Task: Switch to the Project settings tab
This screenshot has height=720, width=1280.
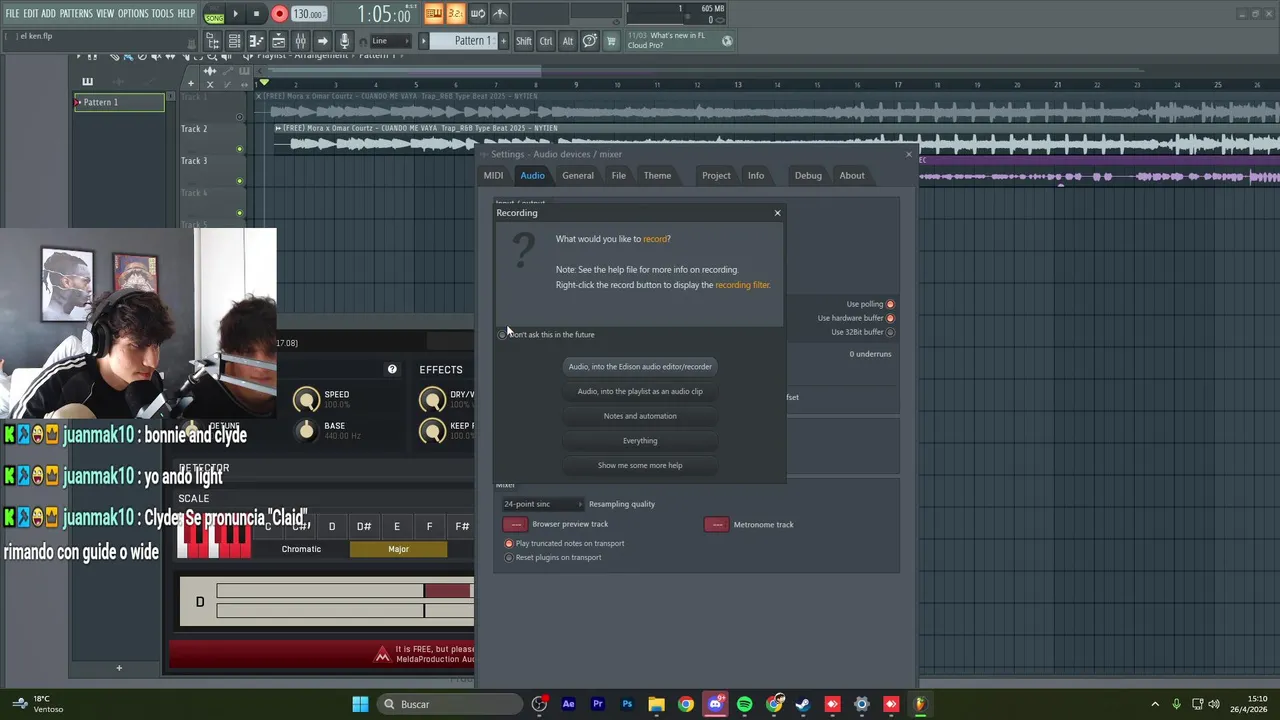Action: pyautogui.click(x=716, y=176)
